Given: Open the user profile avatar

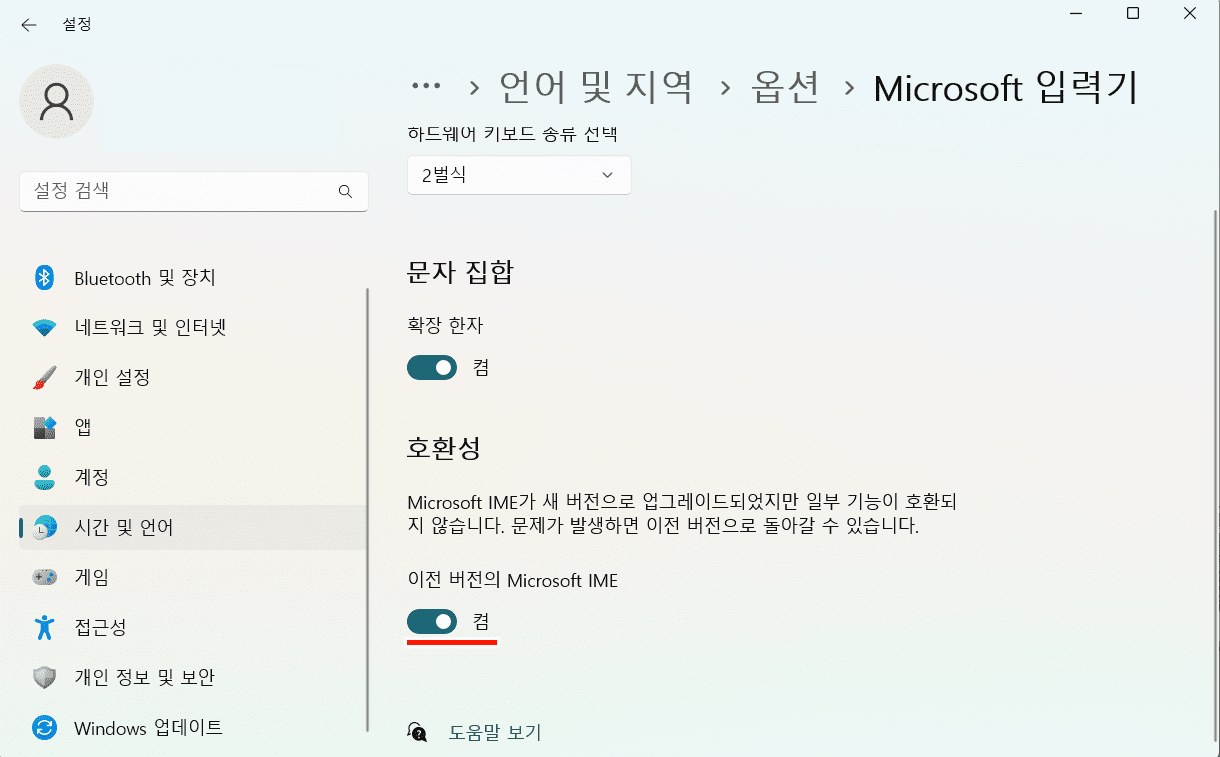Looking at the screenshot, I should coord(57,101).
